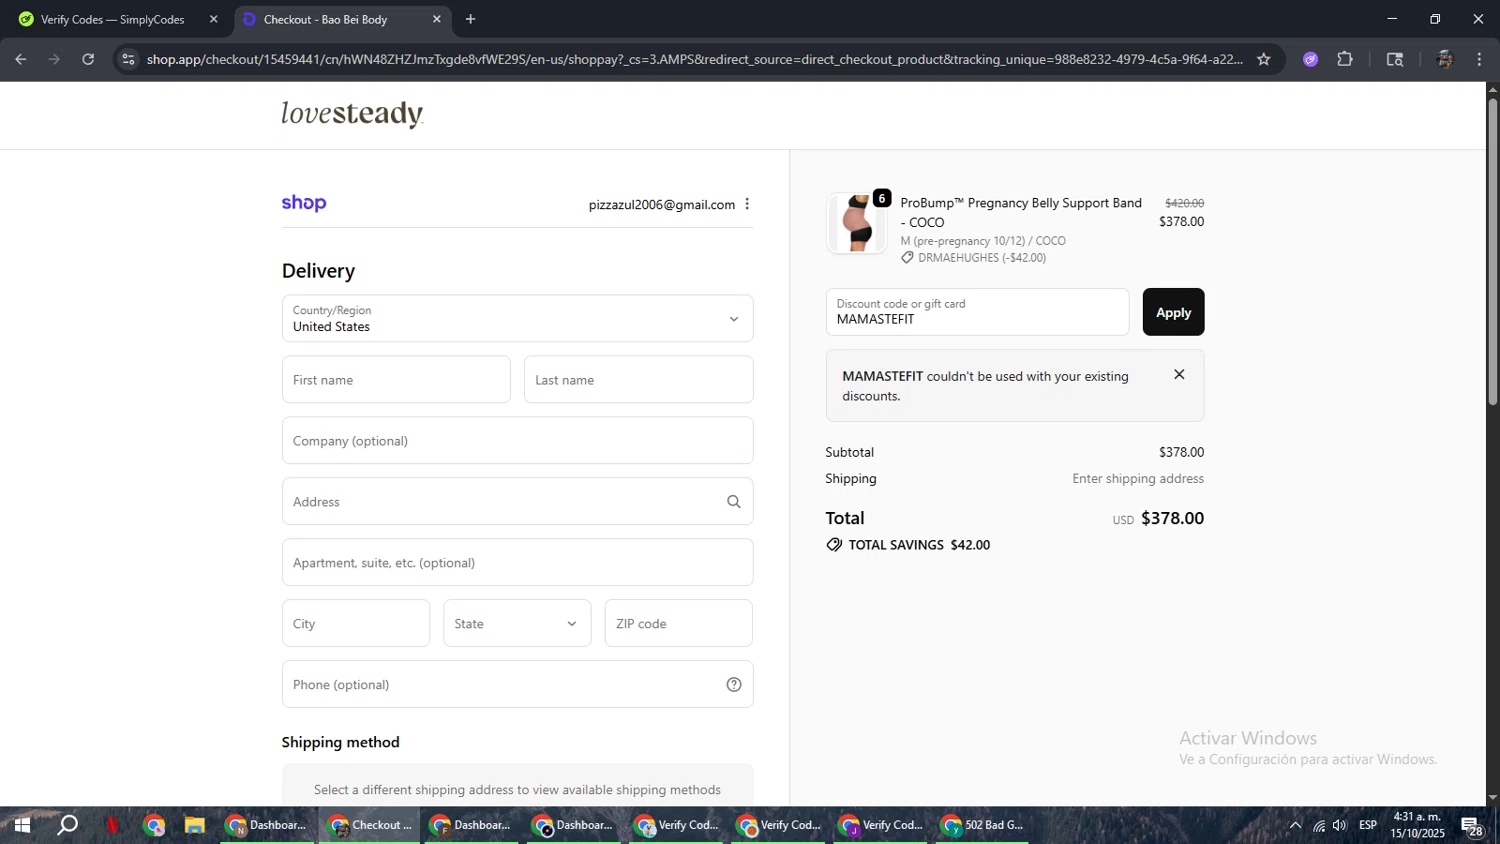This screenshot has width=1500, height=844.
Task: Switch to 502 Bad G... taskbar window
Action: pos(982,825)
